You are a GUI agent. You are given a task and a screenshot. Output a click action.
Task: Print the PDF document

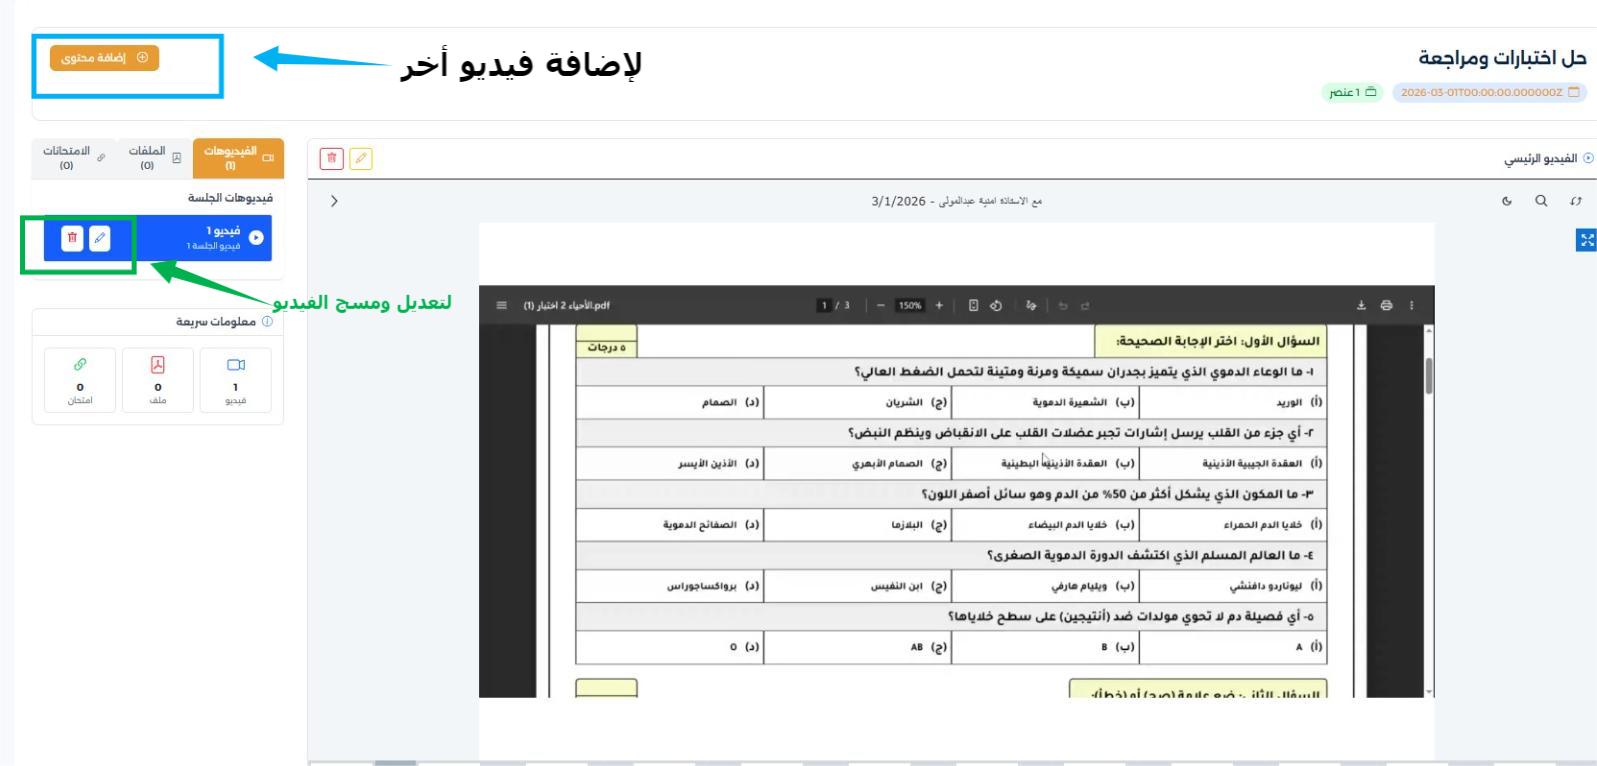click(1386, 306)
